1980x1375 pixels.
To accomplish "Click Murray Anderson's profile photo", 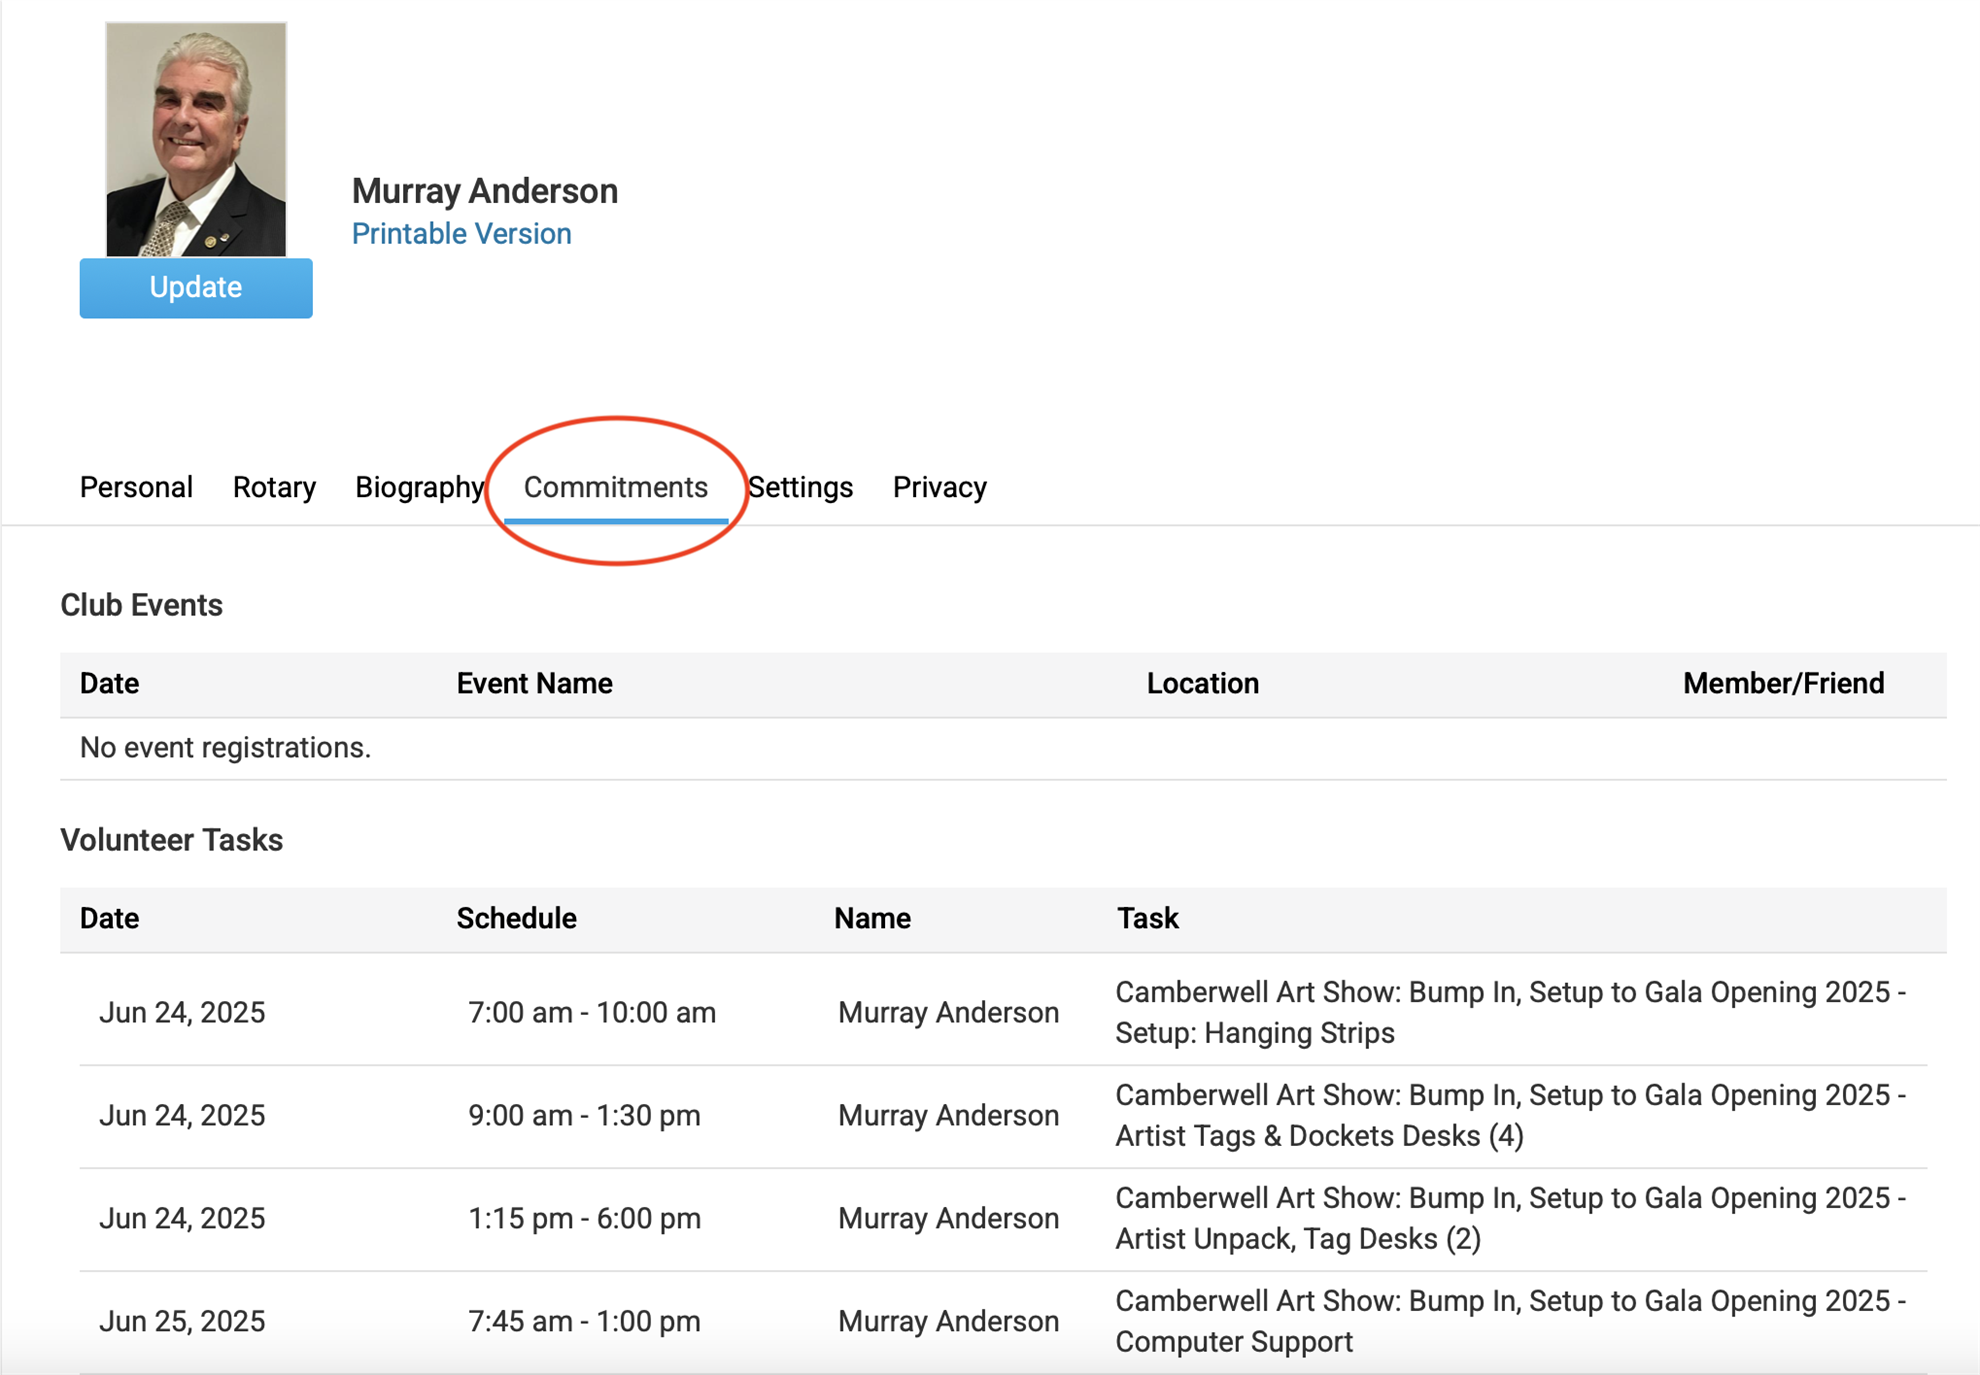I will [x=196, y=139].
